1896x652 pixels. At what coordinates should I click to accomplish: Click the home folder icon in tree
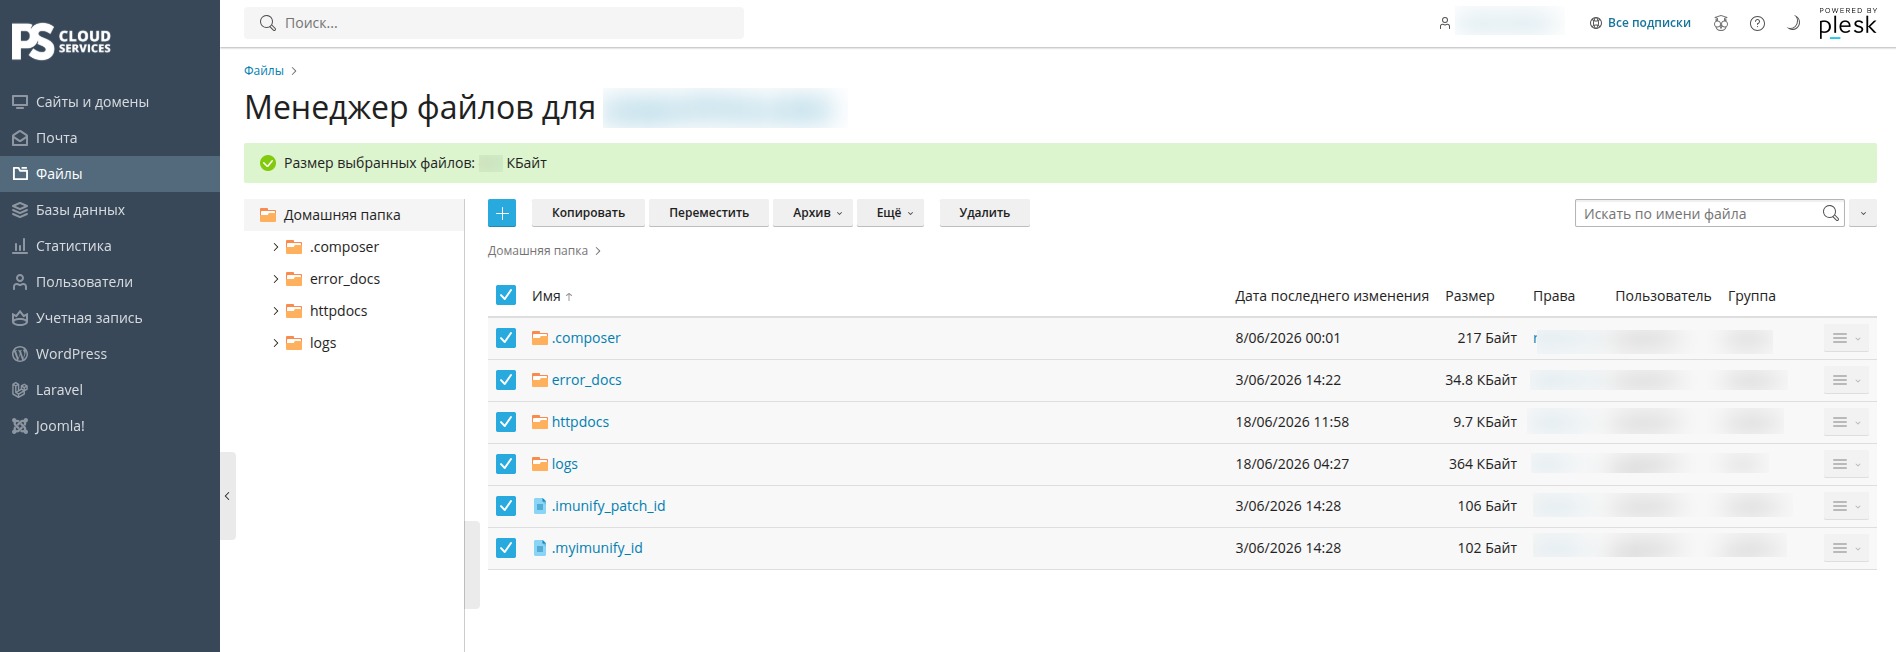[x=268, y=215]
